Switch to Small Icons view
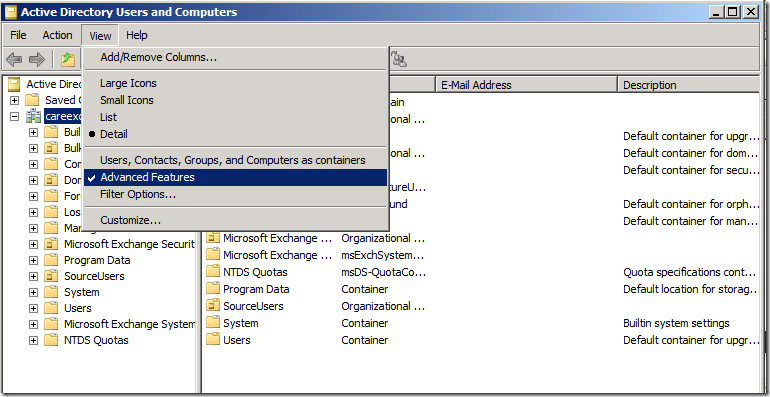Image resolution: width=770 pixels, height=397 pixels. click(x=235, y=100)
